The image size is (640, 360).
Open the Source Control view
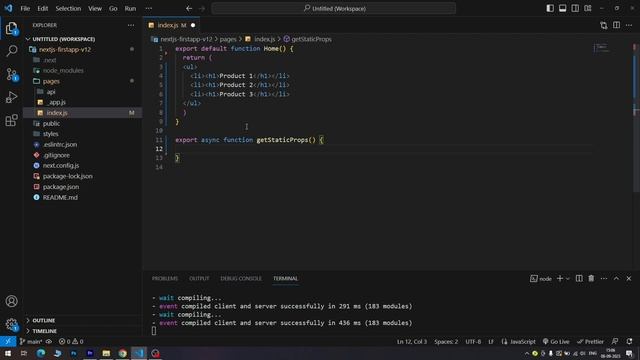point(11,74)
